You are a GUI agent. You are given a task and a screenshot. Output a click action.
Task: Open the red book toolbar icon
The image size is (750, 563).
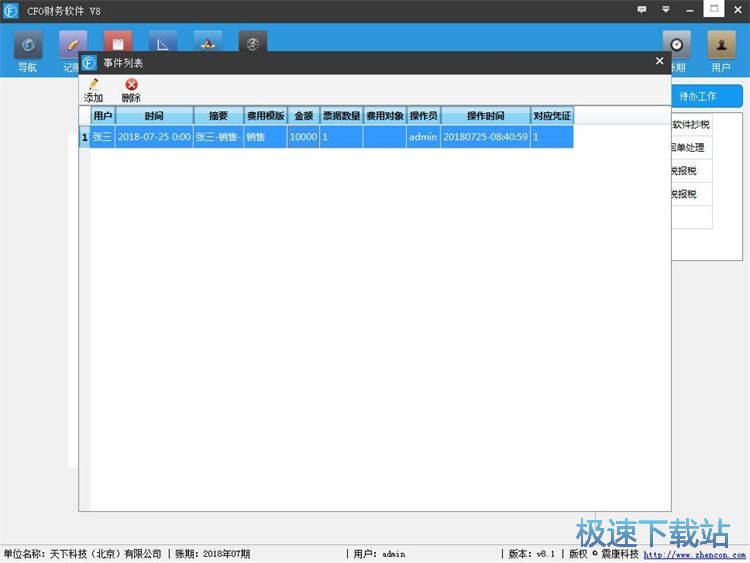(118, 42)
